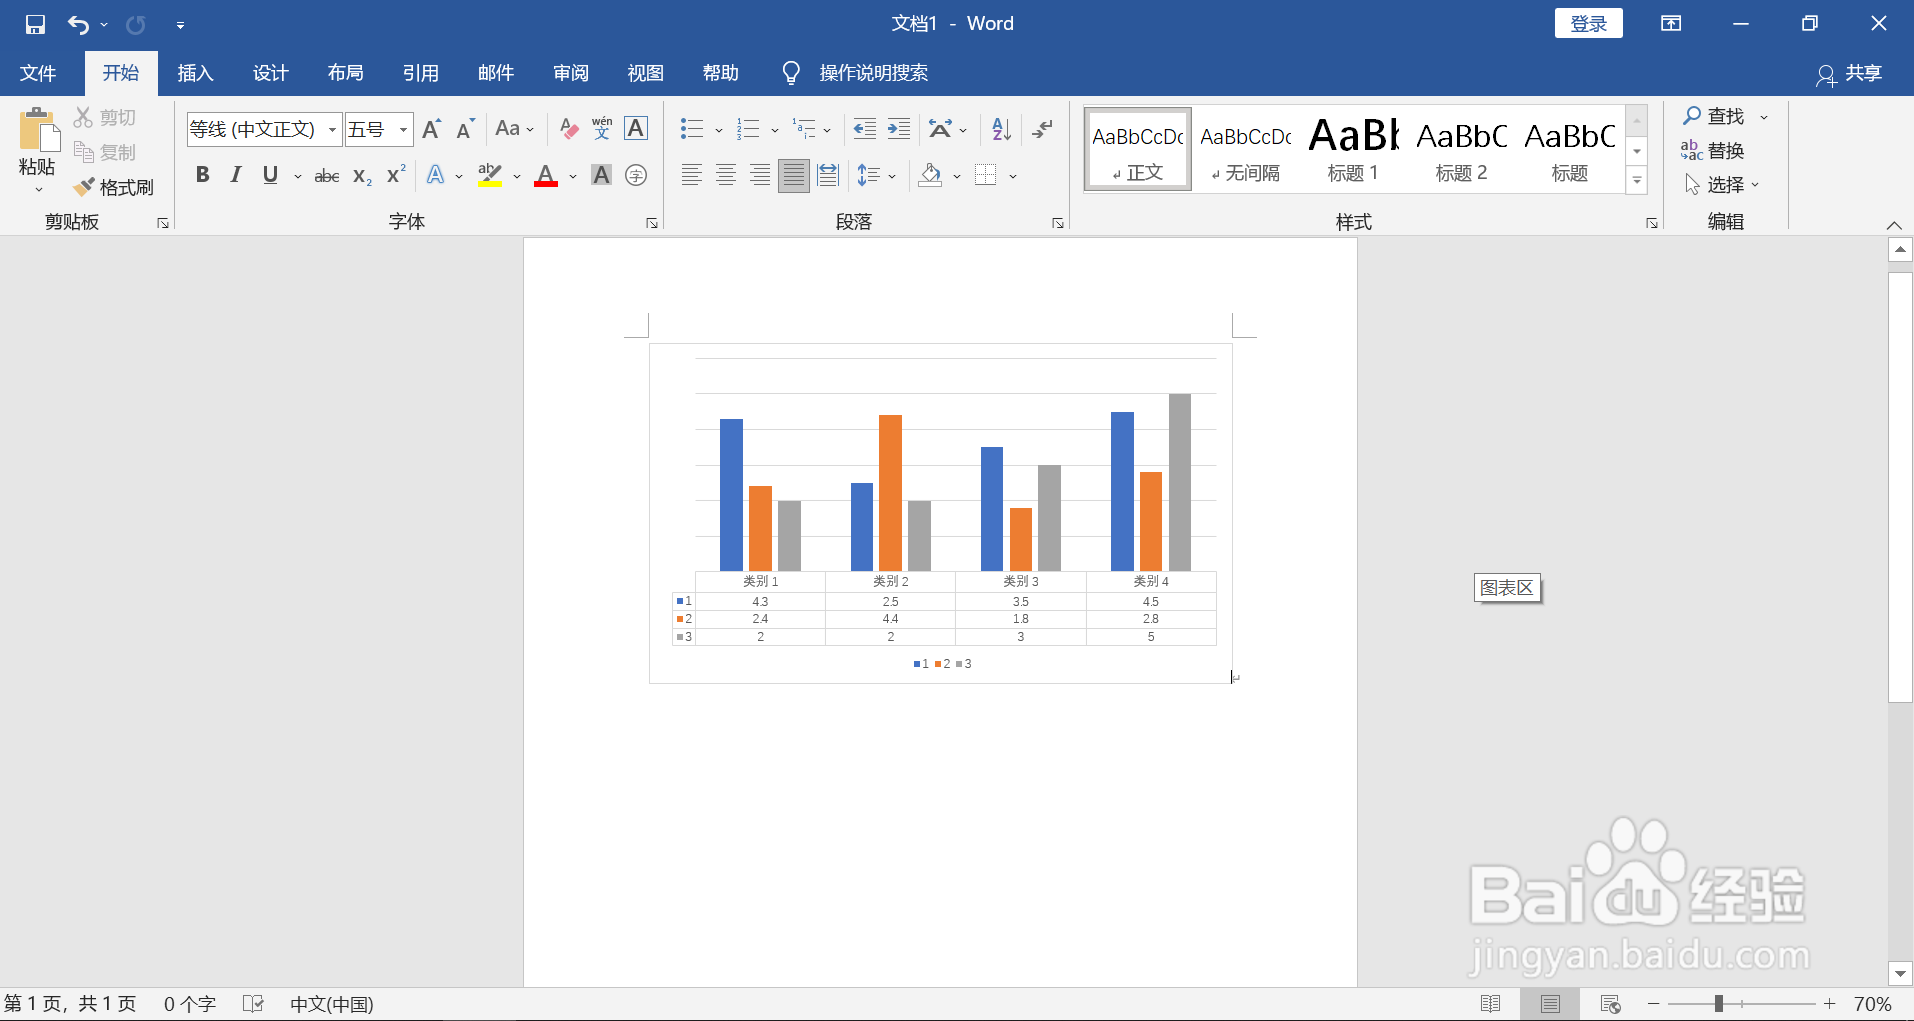Viewport: 1914px width, 1021px height.
Task: Sort text with the A-Z sort icon
Action: coord(1001,129)
